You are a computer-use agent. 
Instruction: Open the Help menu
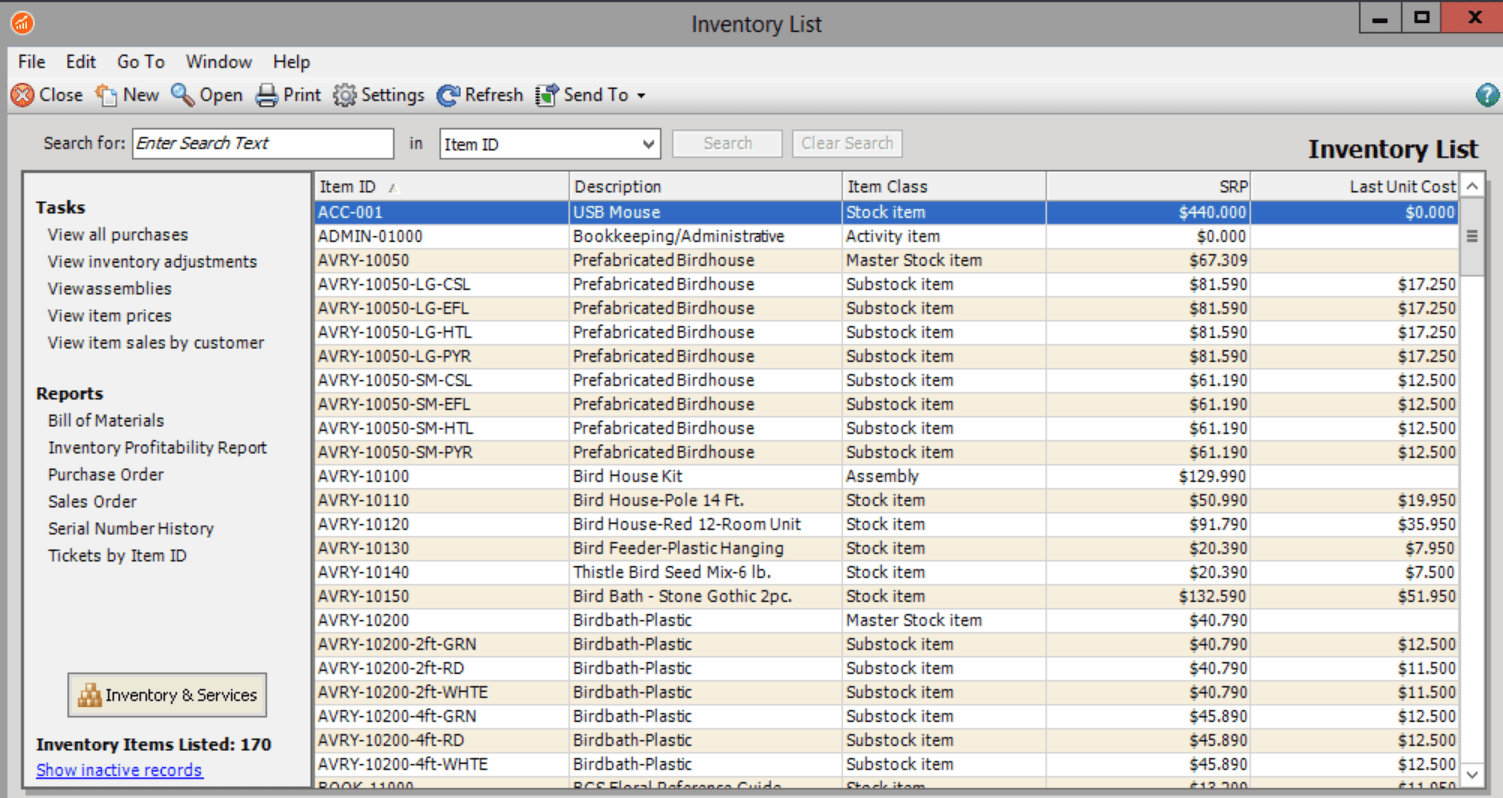coord(292,62)
